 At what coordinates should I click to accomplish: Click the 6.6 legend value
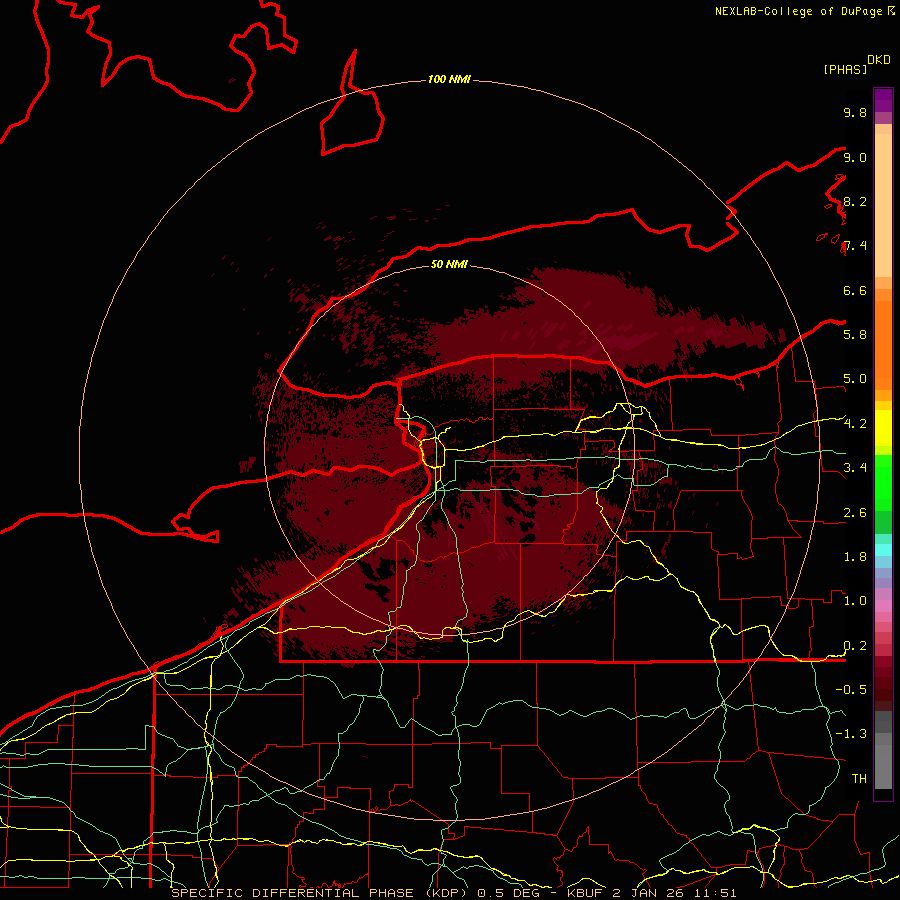point(855,290)
